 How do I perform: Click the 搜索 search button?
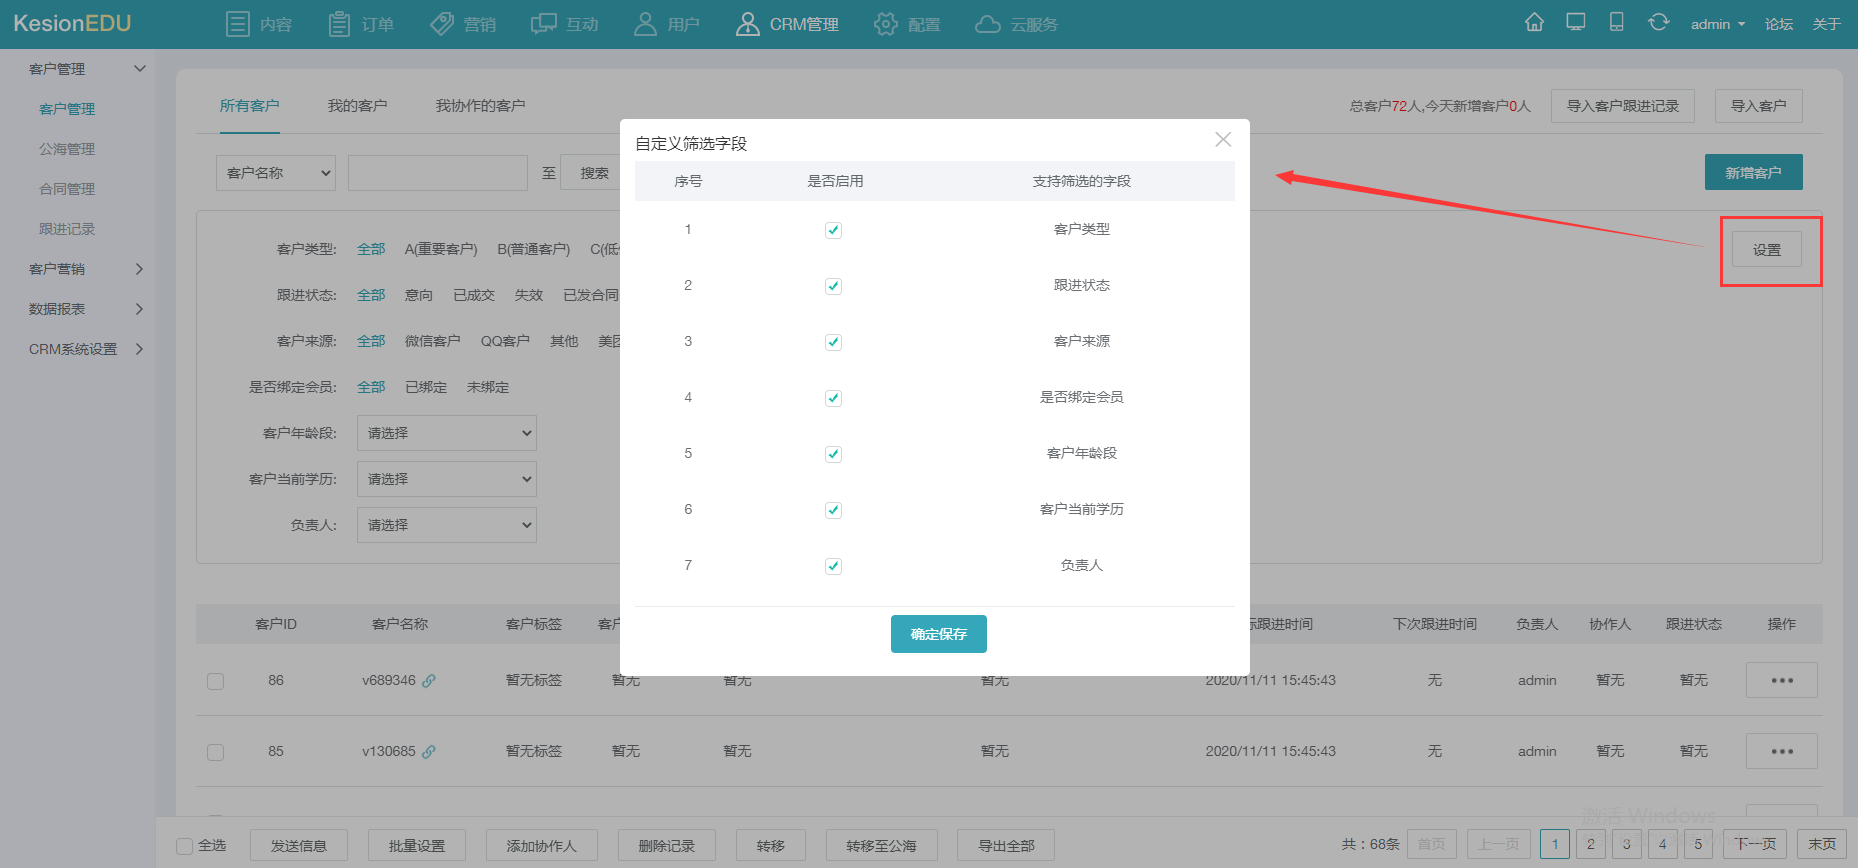pyautogui.click(x=592, y=173)
